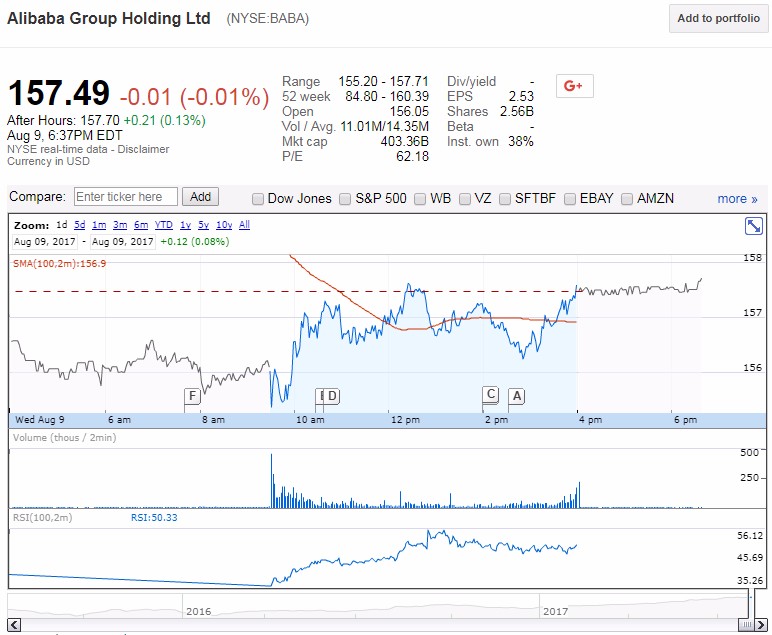Check the WB comparison box
Viewport: 772px width, 635px height.
pyautogui.click(x=419, y=199)
